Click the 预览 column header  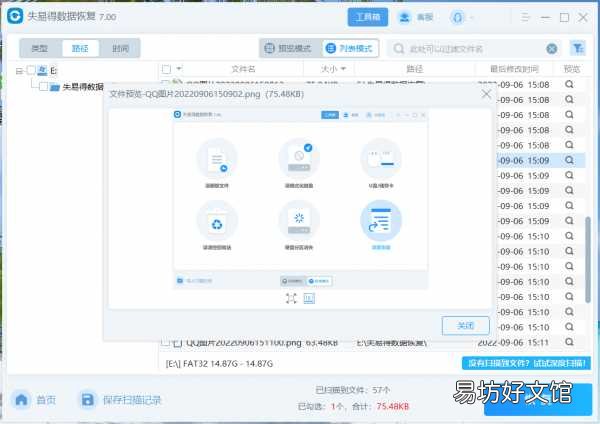[572, 69]
